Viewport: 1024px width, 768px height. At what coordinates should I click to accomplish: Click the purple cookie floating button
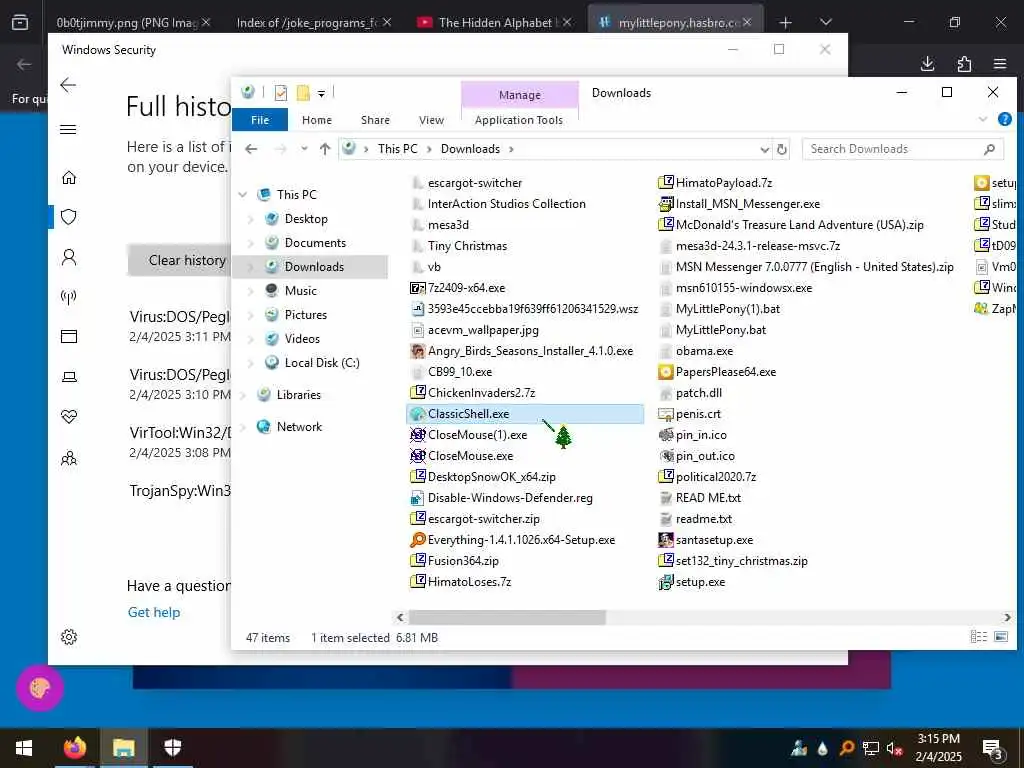tap(40, 688)
